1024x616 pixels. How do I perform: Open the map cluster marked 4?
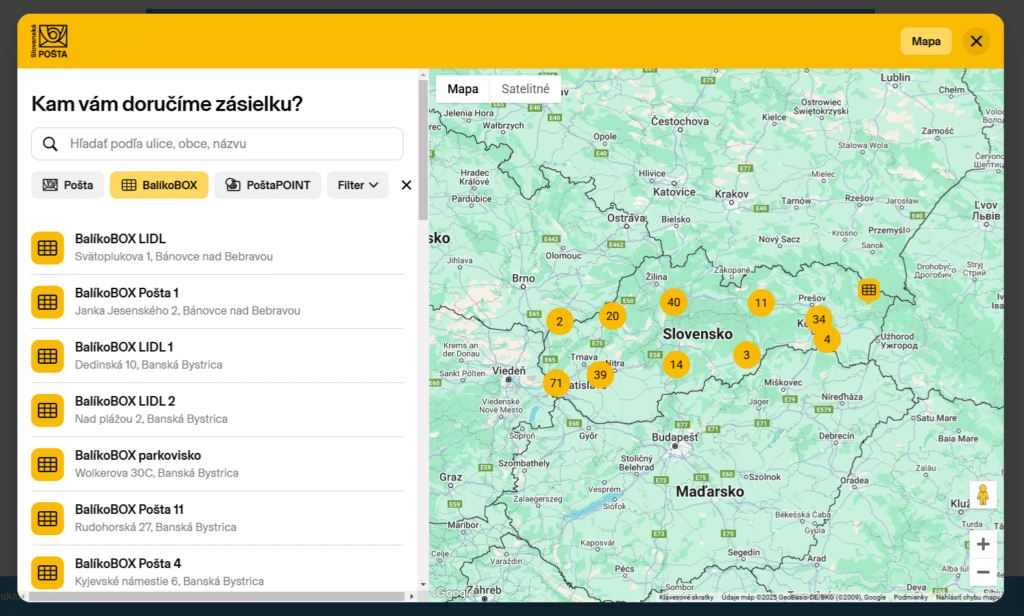[x=827, y=339]
